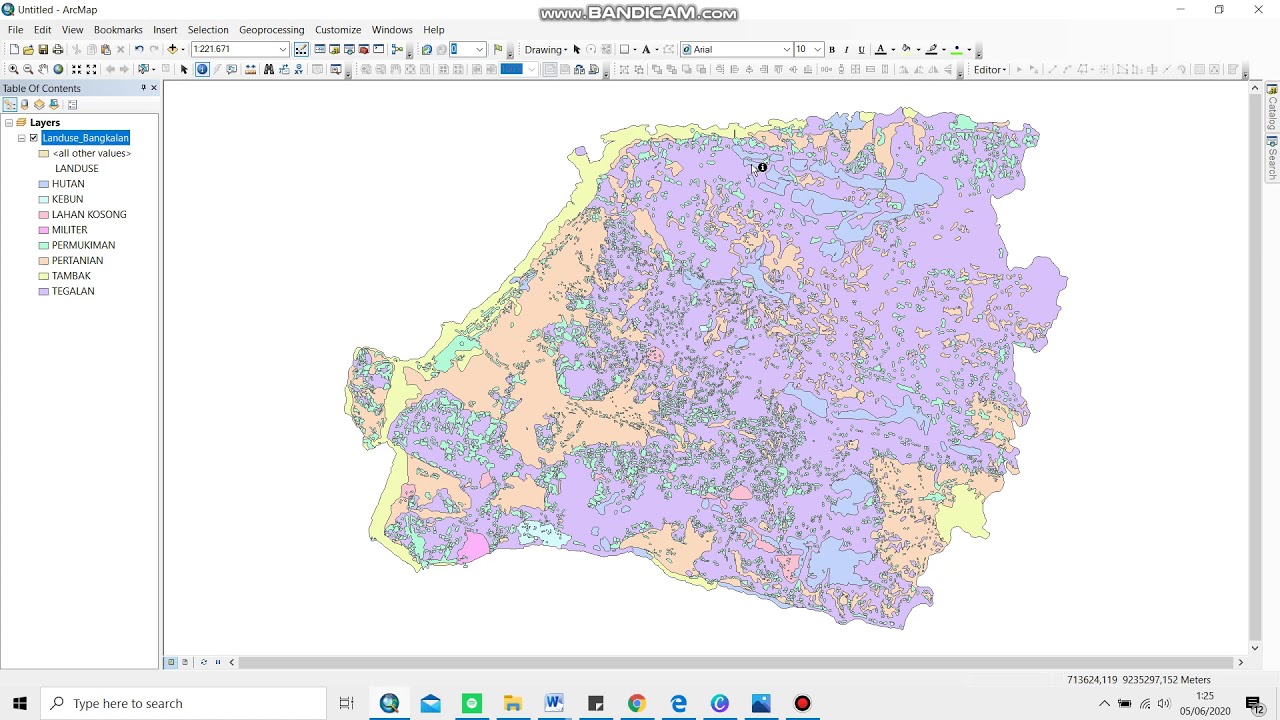Click the Add Data button
1280x720 pixels.
(172, 49)
